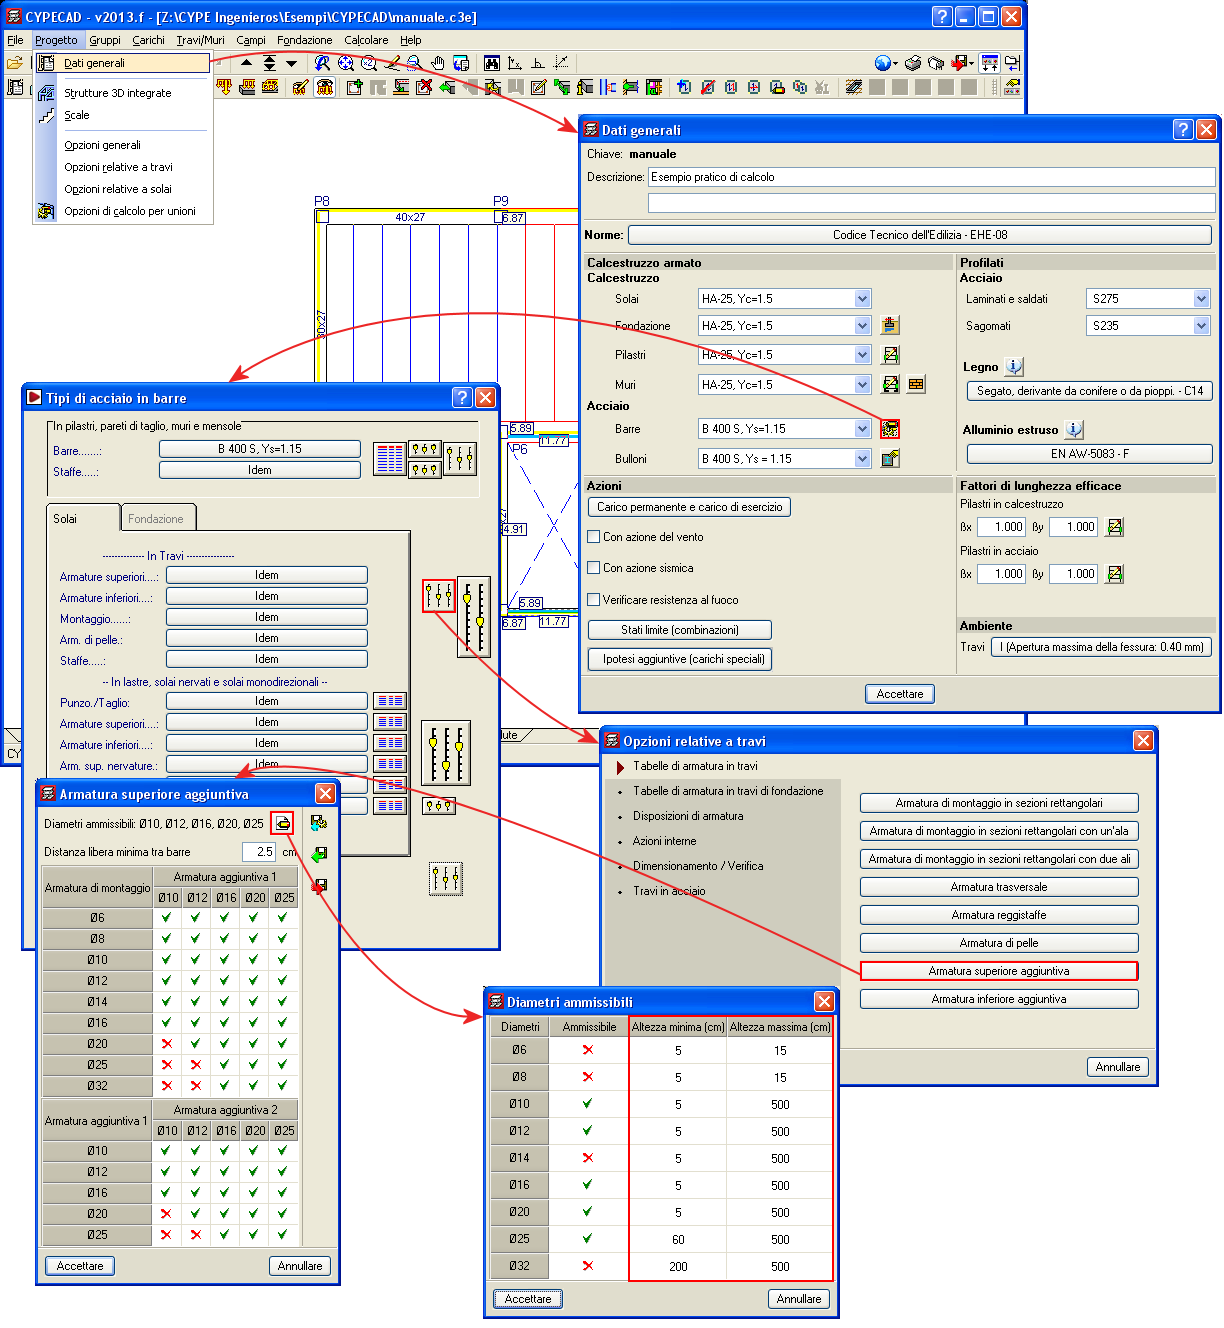Toggle Ø14 Ammissibile mark in Diametri ammissibili
Screen dimensions: 1224x1328
click(x=588, y=1158)
